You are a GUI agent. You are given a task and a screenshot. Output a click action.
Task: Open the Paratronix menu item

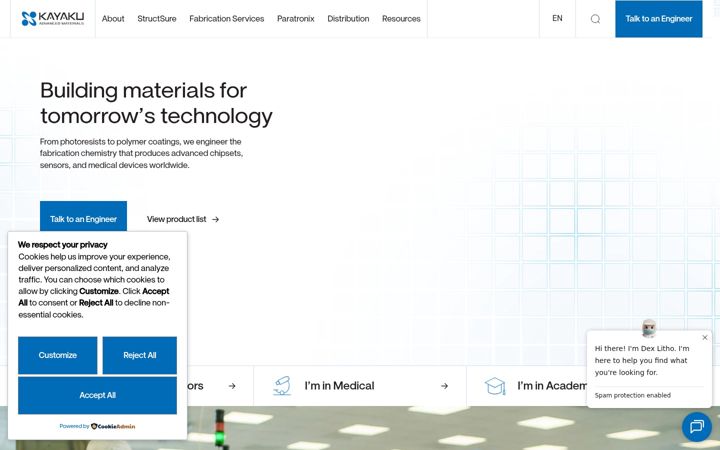pos(296,19)
